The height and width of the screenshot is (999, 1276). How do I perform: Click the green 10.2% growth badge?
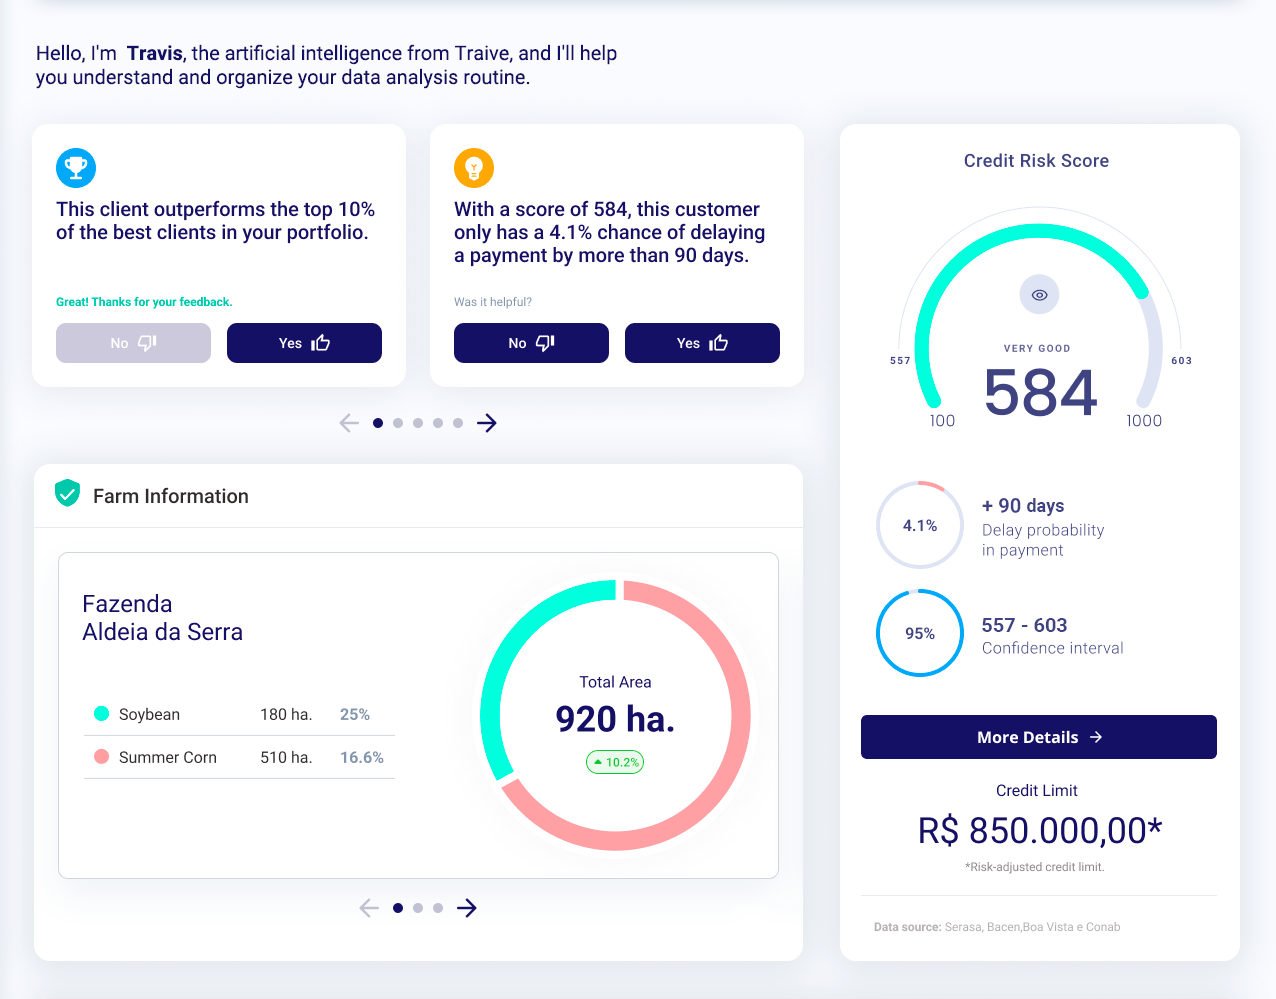point(615,762)
